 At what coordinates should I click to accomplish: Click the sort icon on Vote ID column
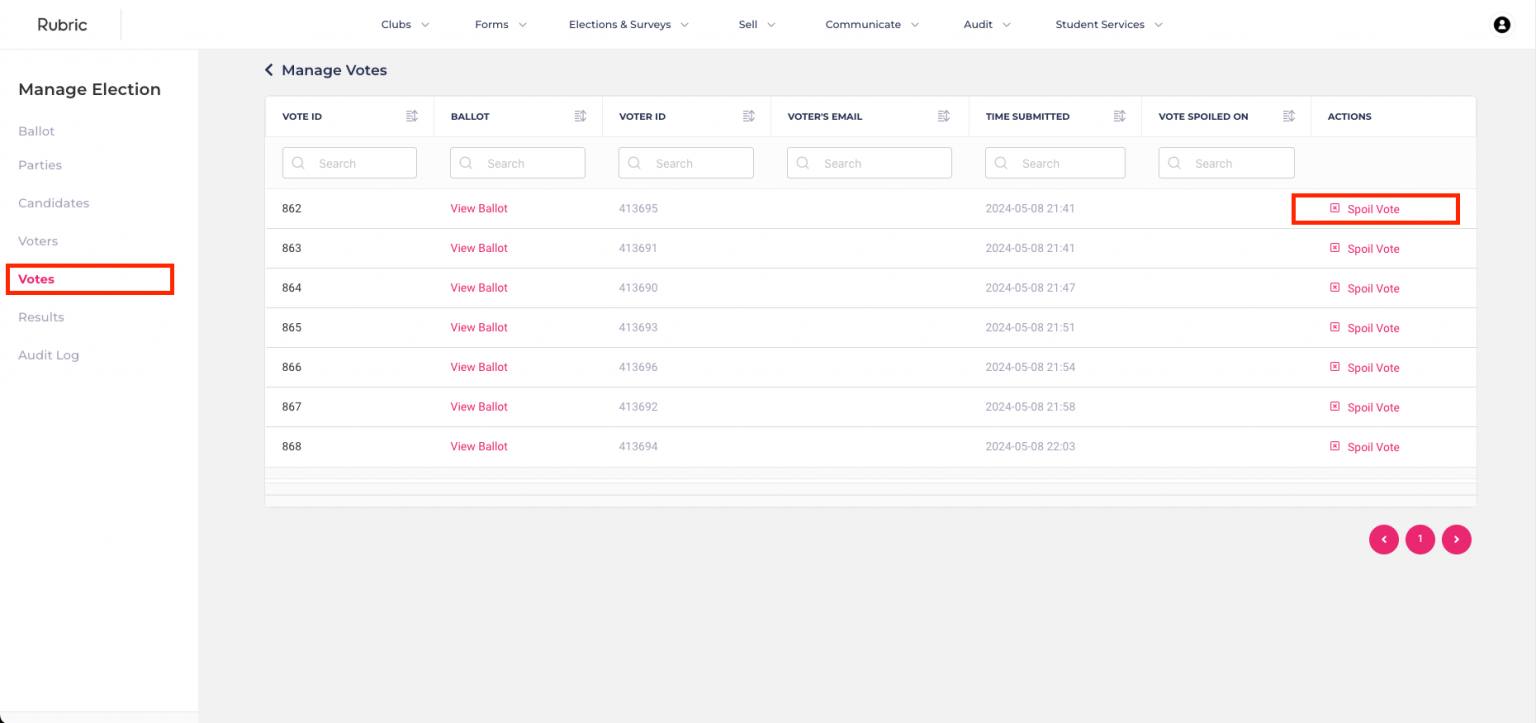coord(411,116)
